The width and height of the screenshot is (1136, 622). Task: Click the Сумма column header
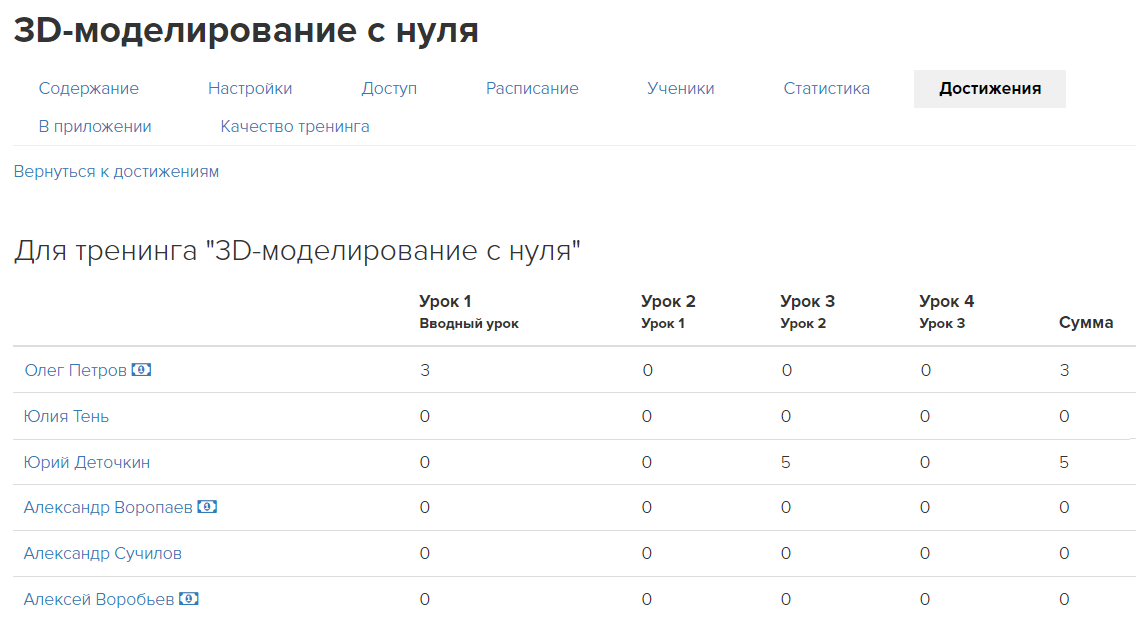[x=1086, y=322]
